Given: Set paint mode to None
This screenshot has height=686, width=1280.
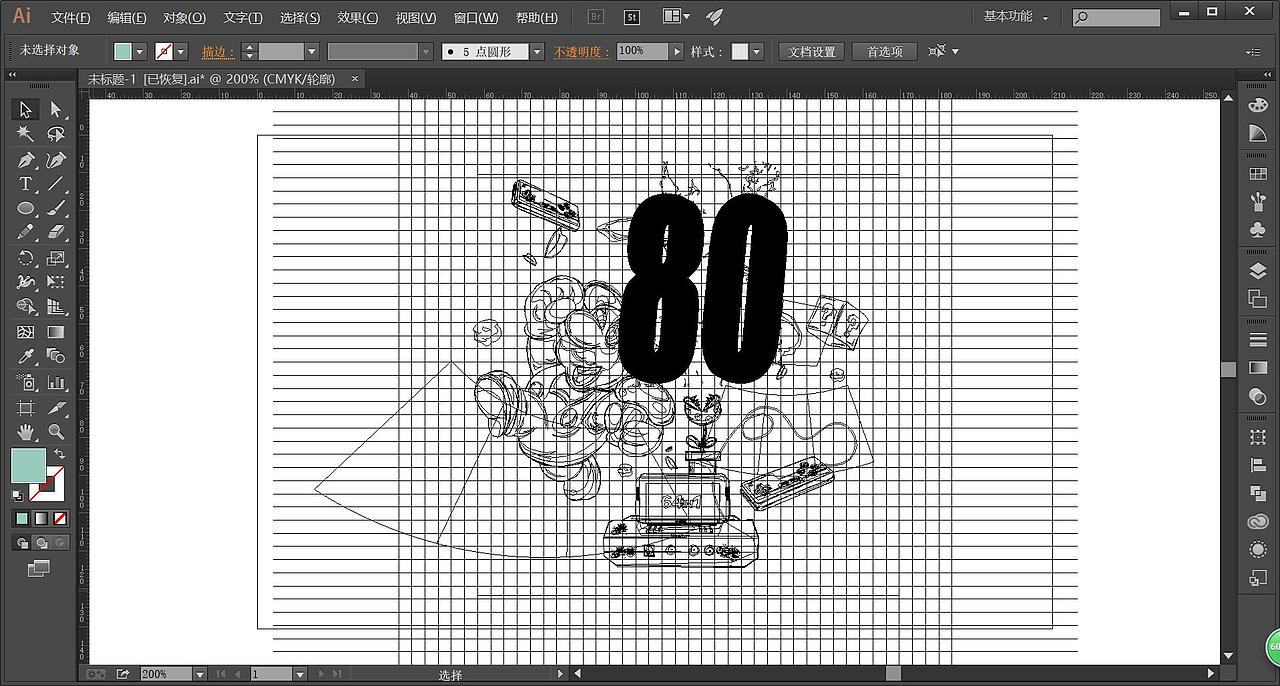Looking at the screenshot, I should coord(60,518).
